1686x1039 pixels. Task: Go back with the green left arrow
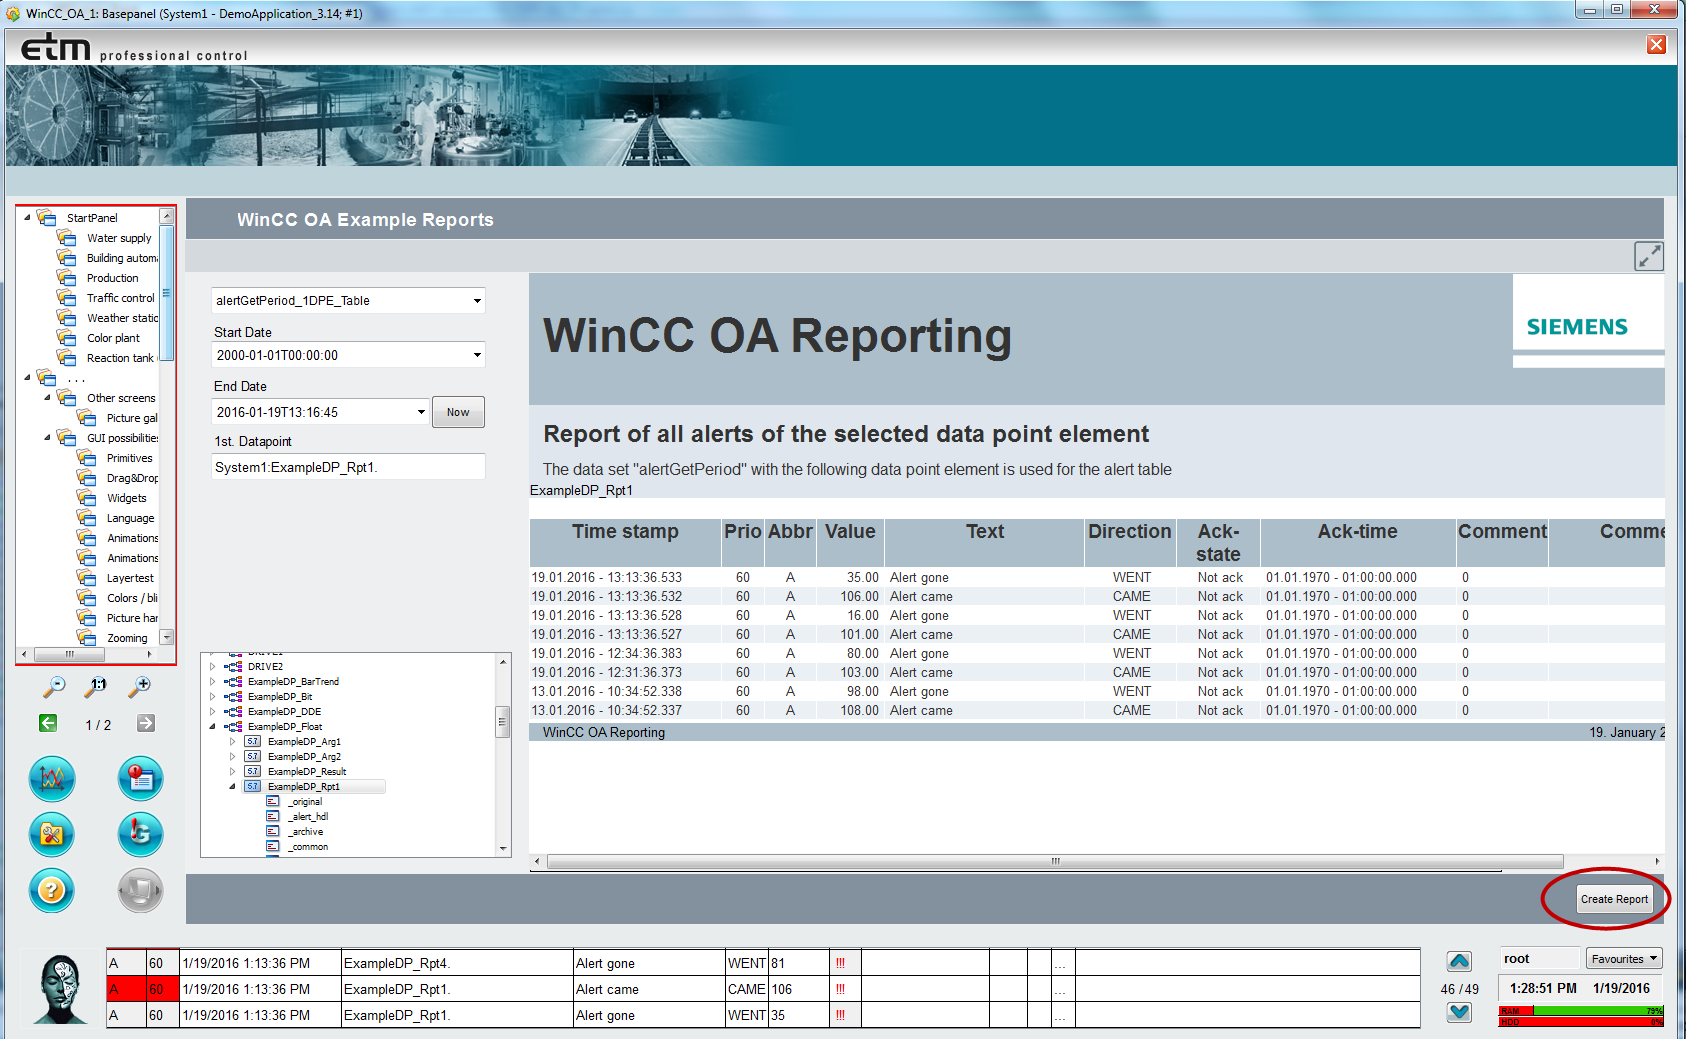(x=48, y=723)
